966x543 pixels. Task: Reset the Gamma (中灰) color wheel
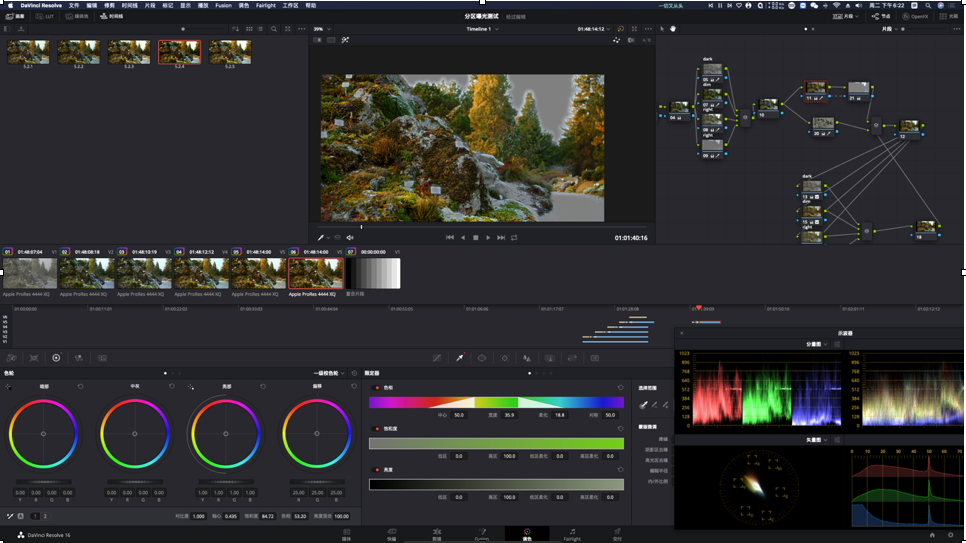[171, 386]
